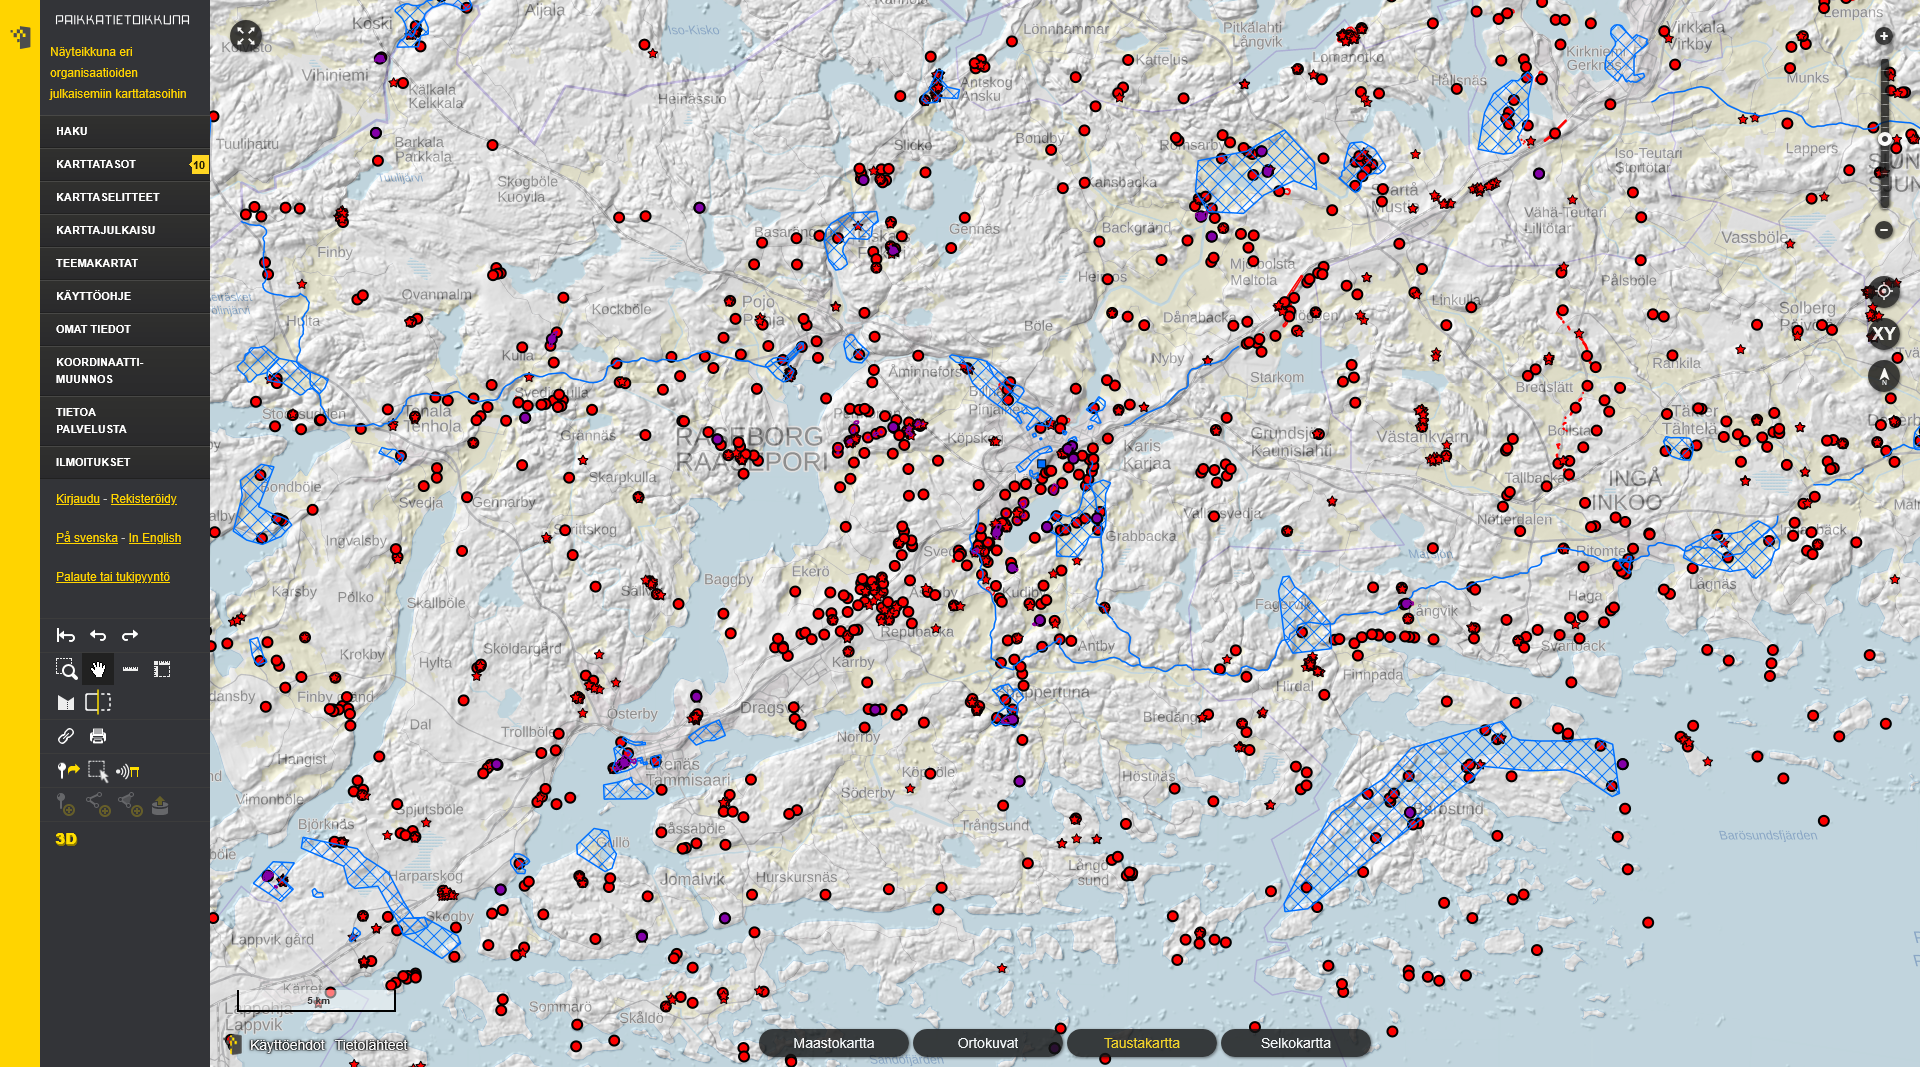Click the XY coordinates button
Viewport: 1920px width, 1067px height.
tap(1883, 334)
